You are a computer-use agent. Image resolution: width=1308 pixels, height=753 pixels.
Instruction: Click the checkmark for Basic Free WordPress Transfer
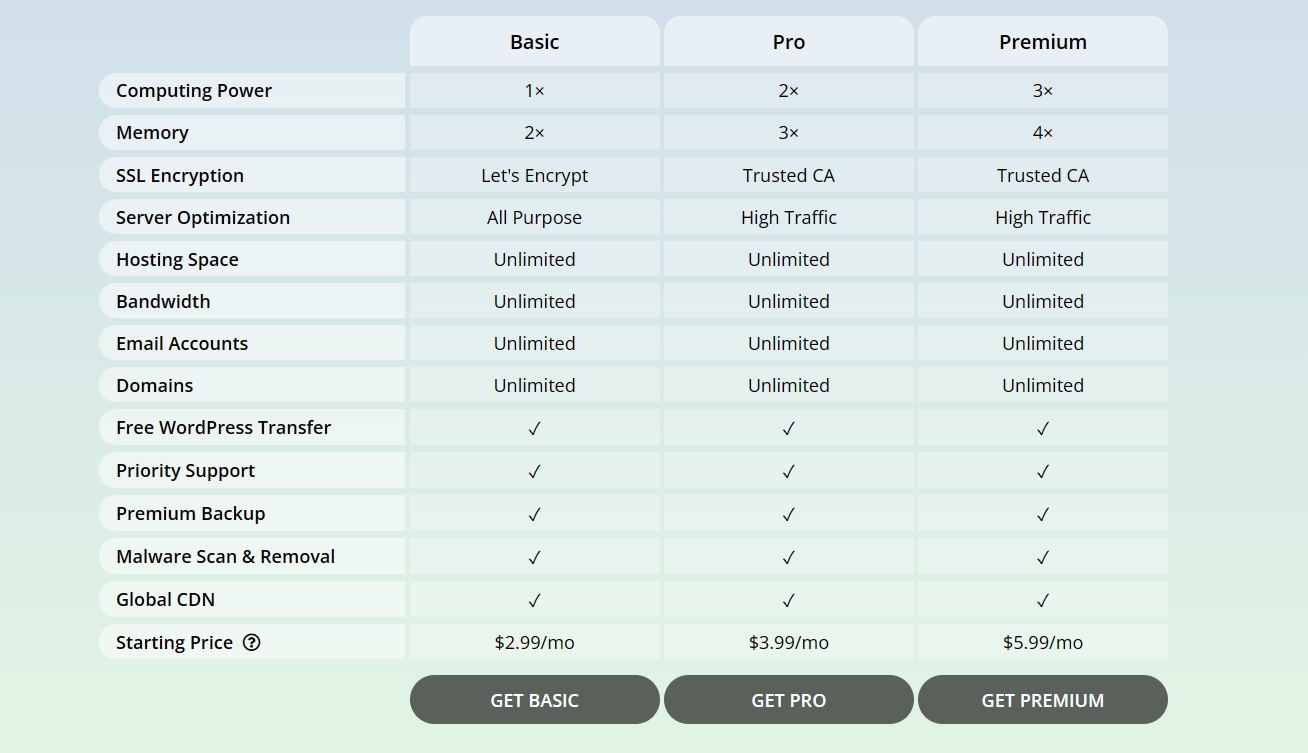(x=534, y=428)
